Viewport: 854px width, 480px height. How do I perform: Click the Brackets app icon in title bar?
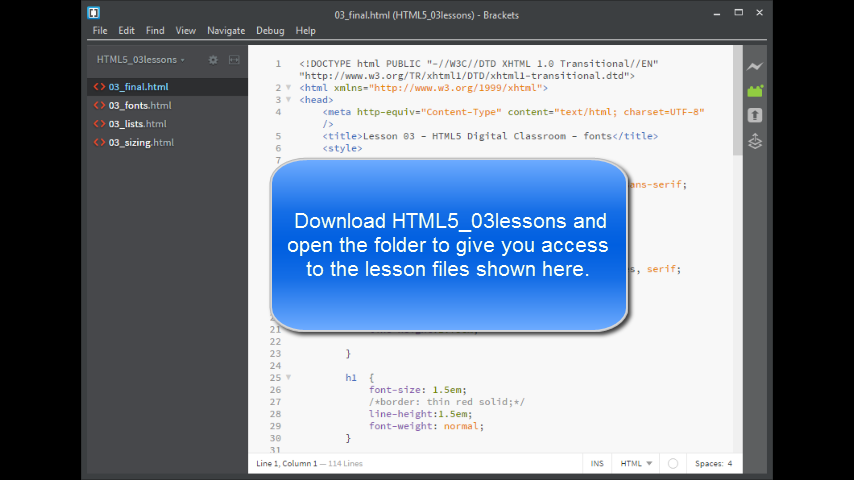[93, 13]
